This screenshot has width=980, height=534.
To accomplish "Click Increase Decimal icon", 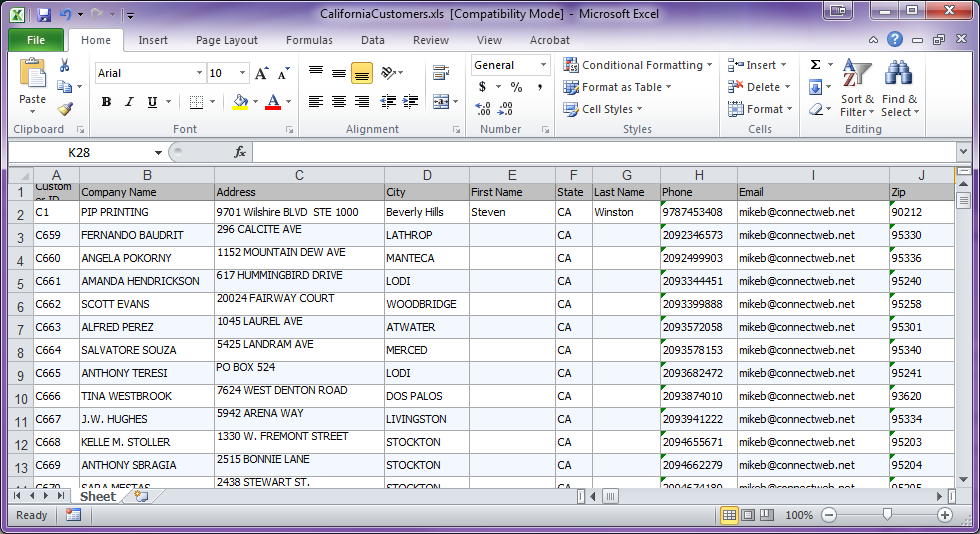I will [482, 109].
